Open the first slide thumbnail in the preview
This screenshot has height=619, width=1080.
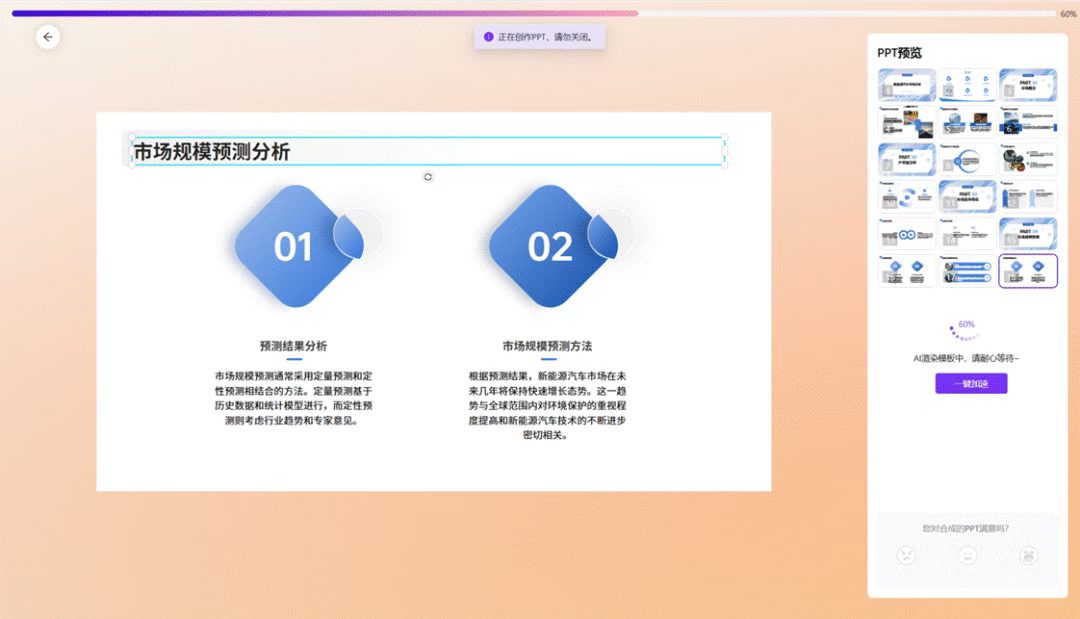(x=907, y=85)
